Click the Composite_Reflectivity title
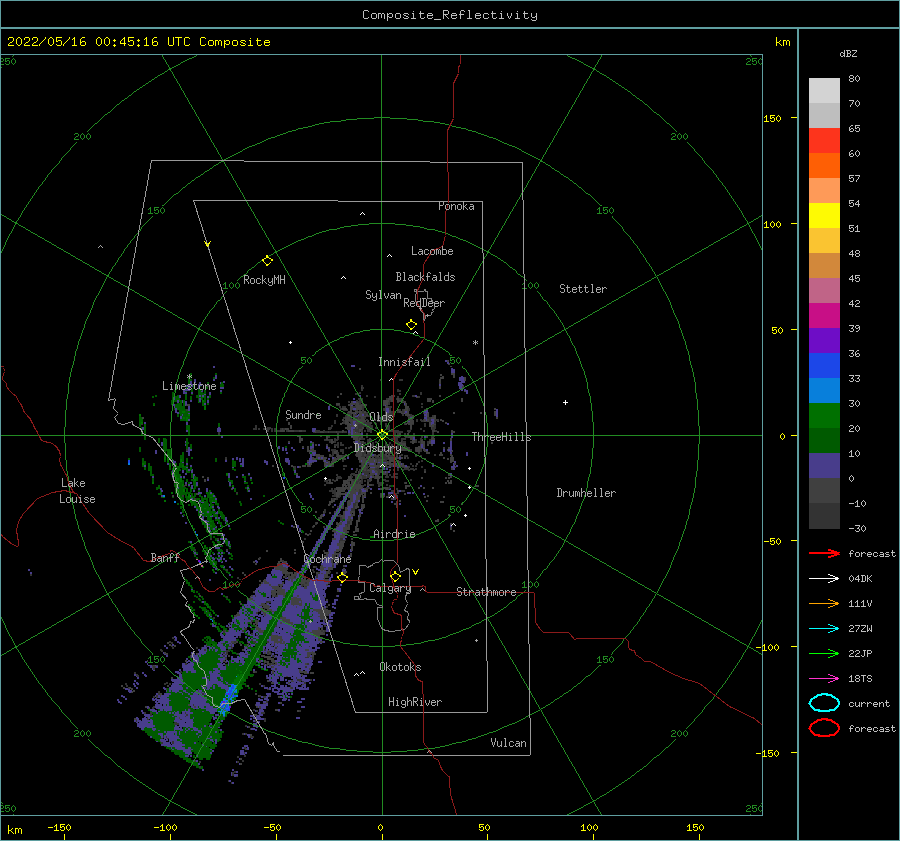900x841 pixels. click(x=450, y=15)
